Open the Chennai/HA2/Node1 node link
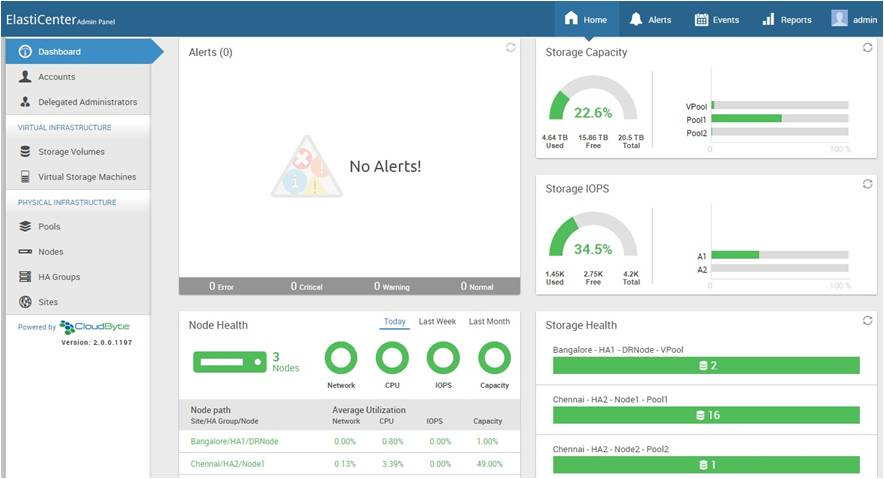Viewport: 884px width, 479px height. tap(228, 463)
